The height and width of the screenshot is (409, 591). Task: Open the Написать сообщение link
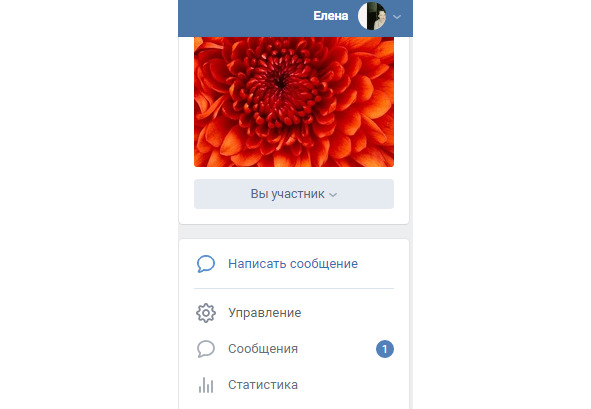293,263
